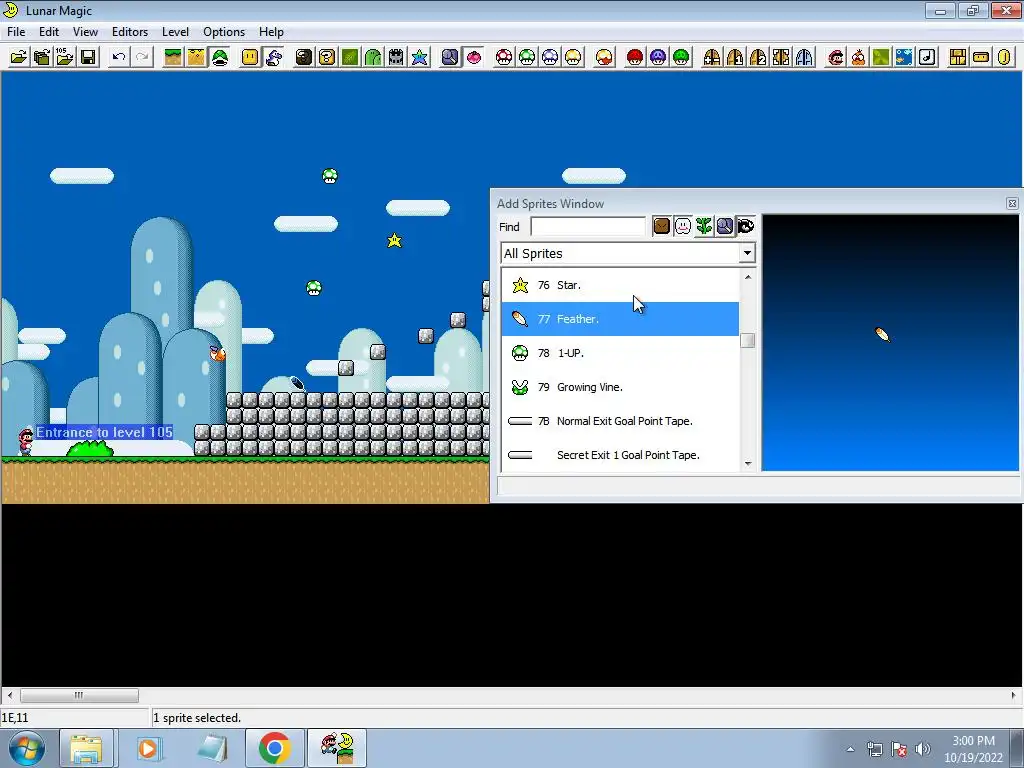Select 'Secret Exit 1 Goal Point Tape.'
The image size is (1024, 768).
(x=620, y=455)
